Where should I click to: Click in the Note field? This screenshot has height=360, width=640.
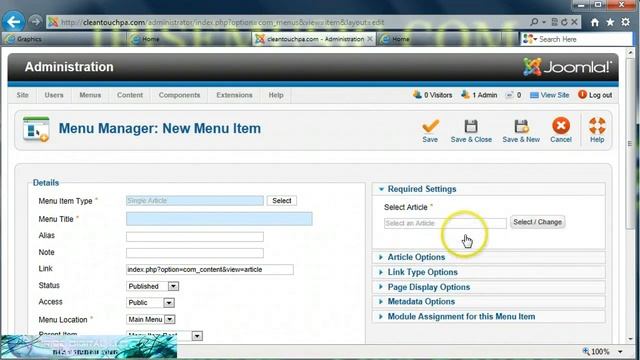coord(195,253)
